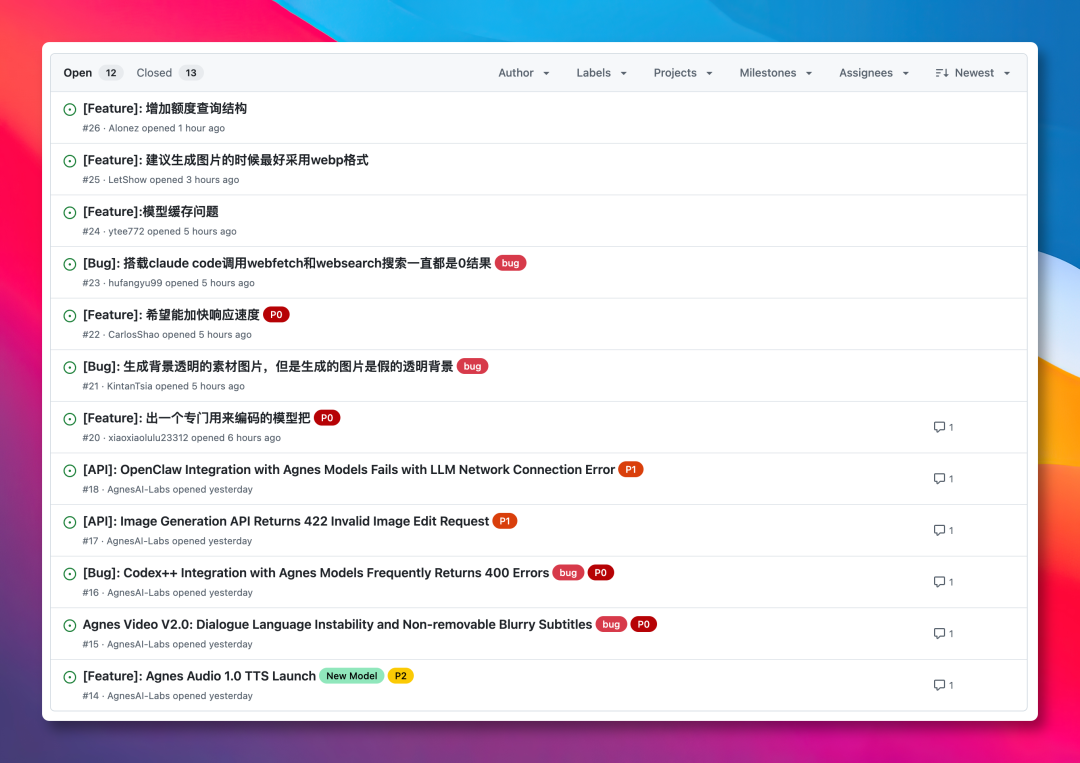Click P0 label on issue #20
Viewport: 1080px width, 763px height.
pyautogui.click(x=327, y=418)
